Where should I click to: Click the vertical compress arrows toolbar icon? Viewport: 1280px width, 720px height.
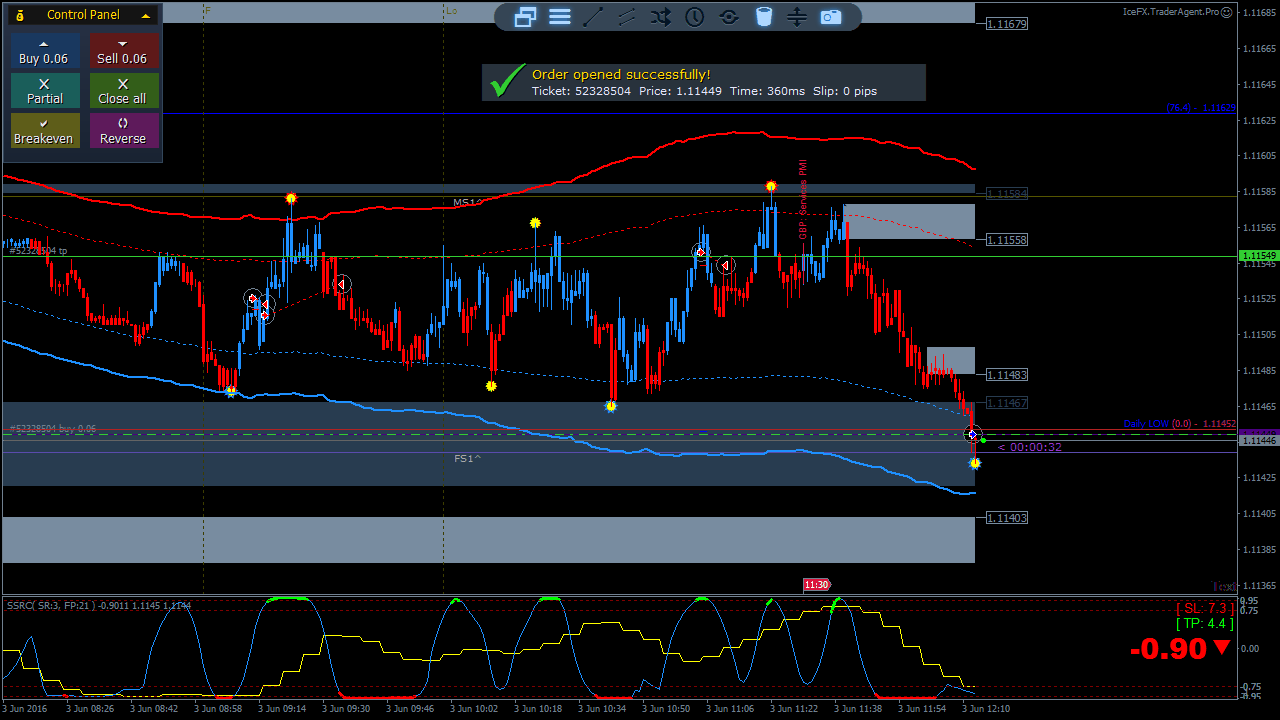click(x=797, y=17)
